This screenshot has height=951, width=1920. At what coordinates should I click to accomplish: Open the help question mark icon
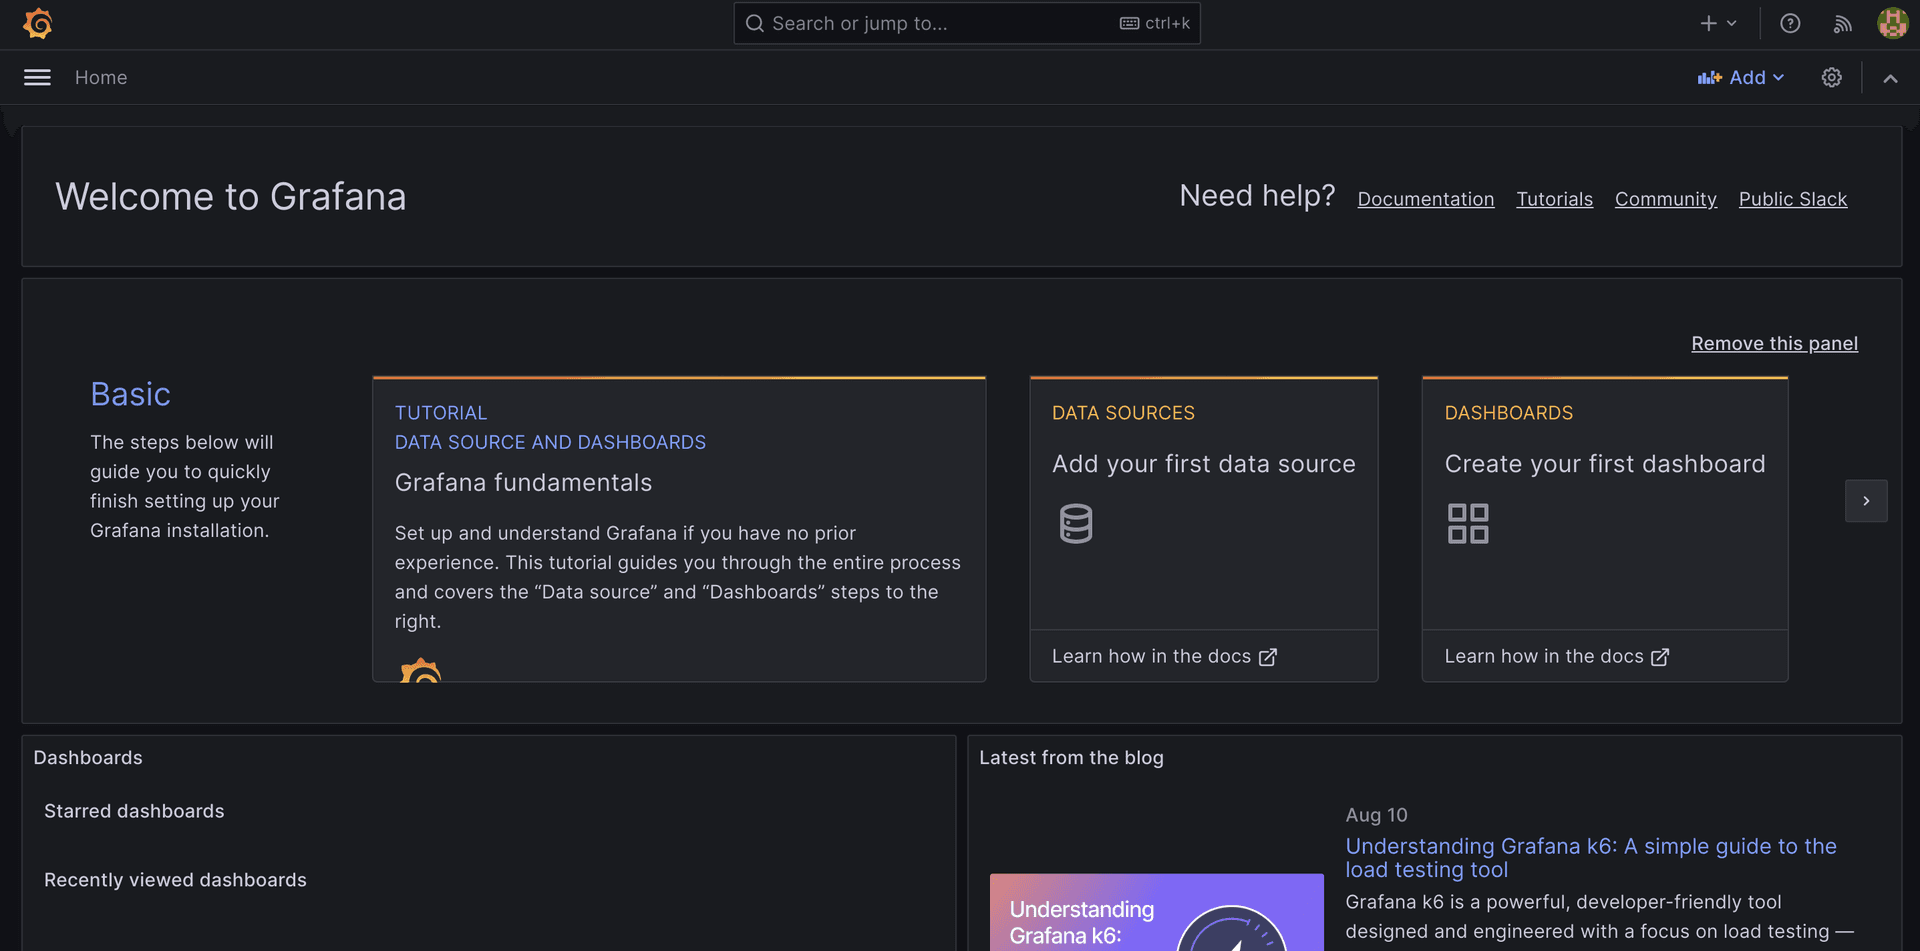[1790, 24]
